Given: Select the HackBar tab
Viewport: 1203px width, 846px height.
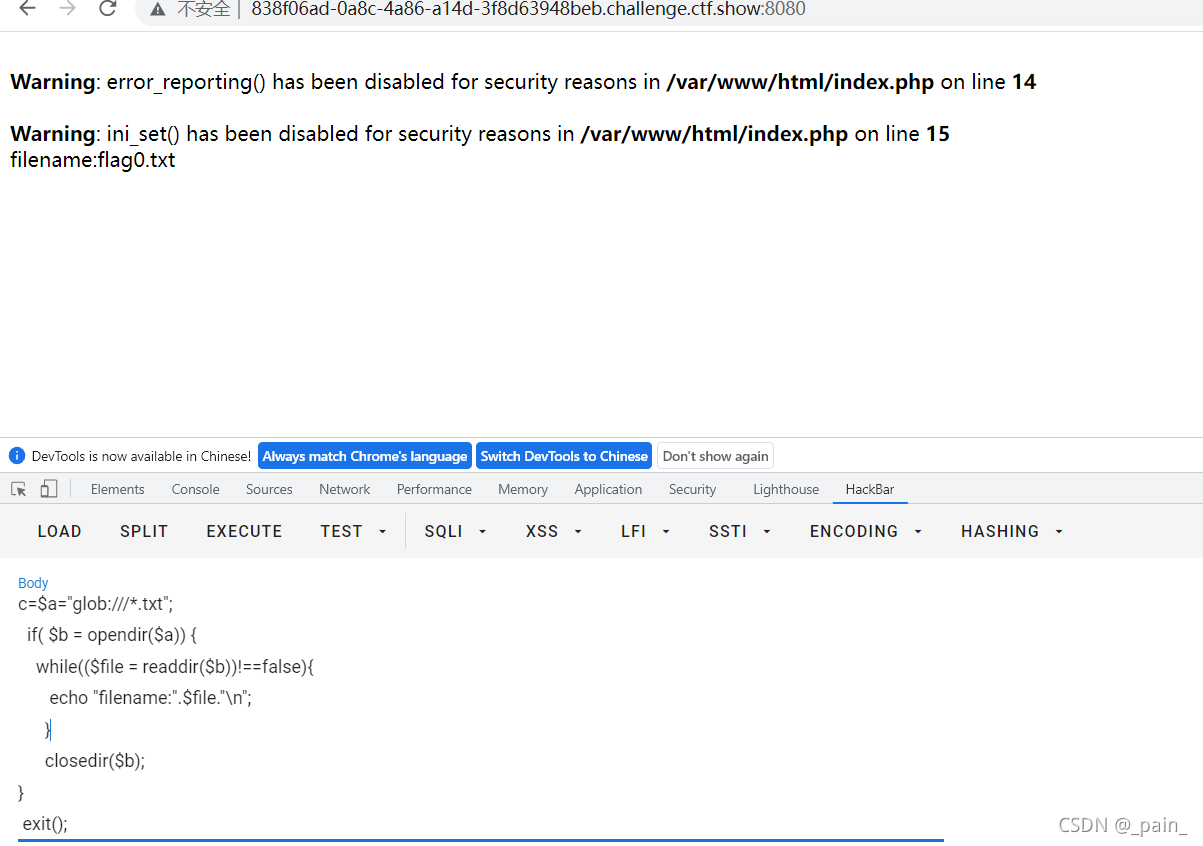Looking at the screenshot, I should (870, 489).
